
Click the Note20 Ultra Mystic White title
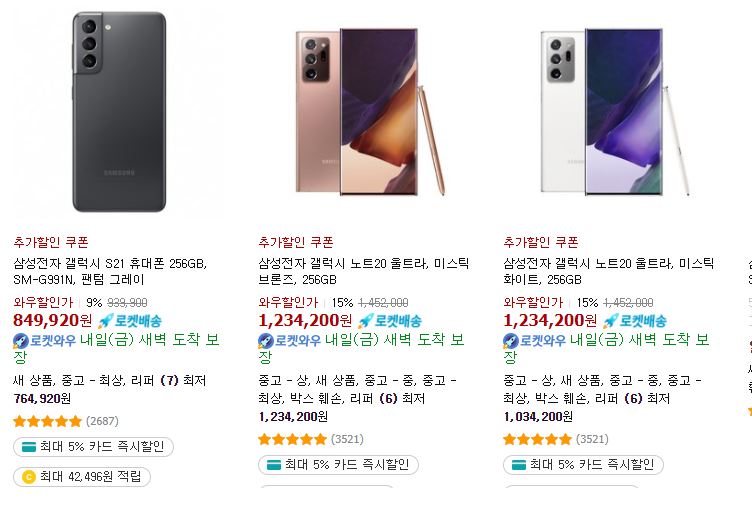pyautogui.click(x=609, y=271)
